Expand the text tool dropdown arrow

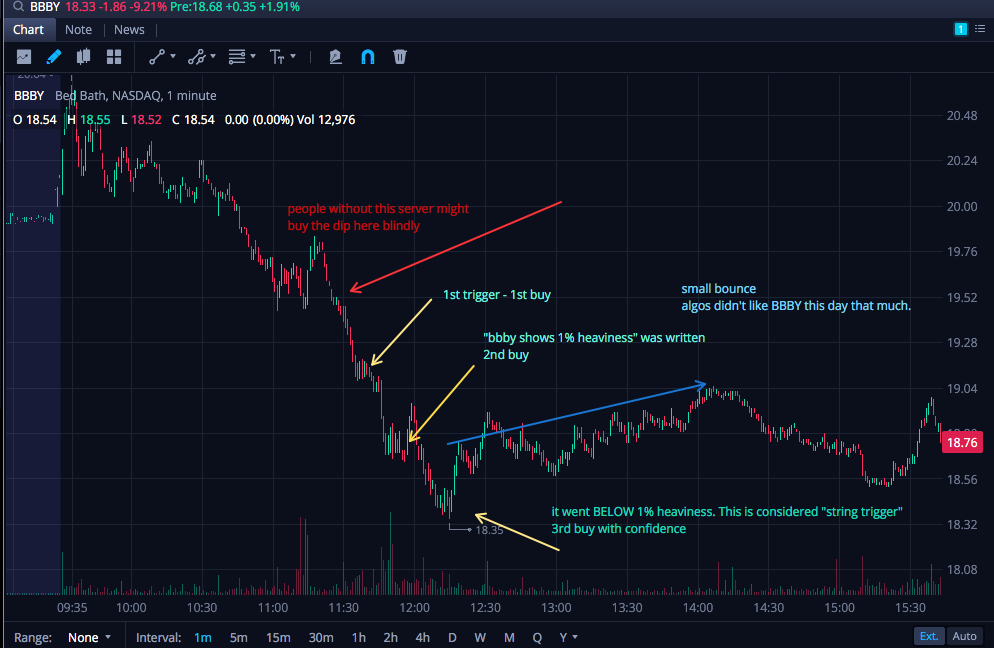[293, 56]
